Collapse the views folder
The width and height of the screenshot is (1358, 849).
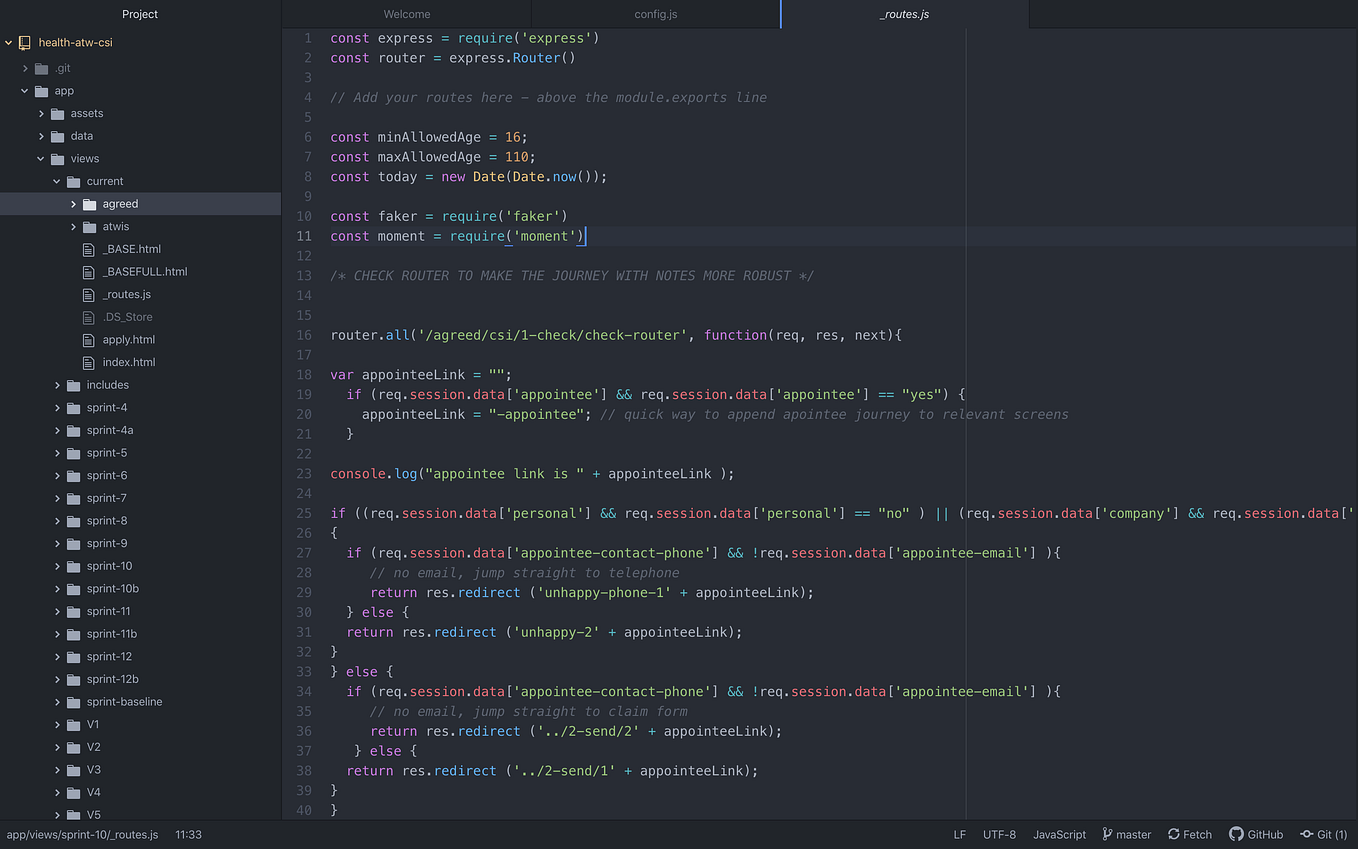pyautogui.click(x=41, y=158)
